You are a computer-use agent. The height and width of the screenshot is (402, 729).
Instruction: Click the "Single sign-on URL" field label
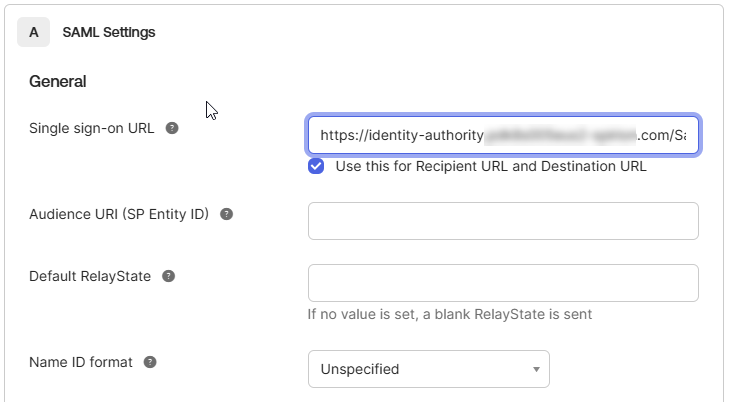[x=91, y=129]
